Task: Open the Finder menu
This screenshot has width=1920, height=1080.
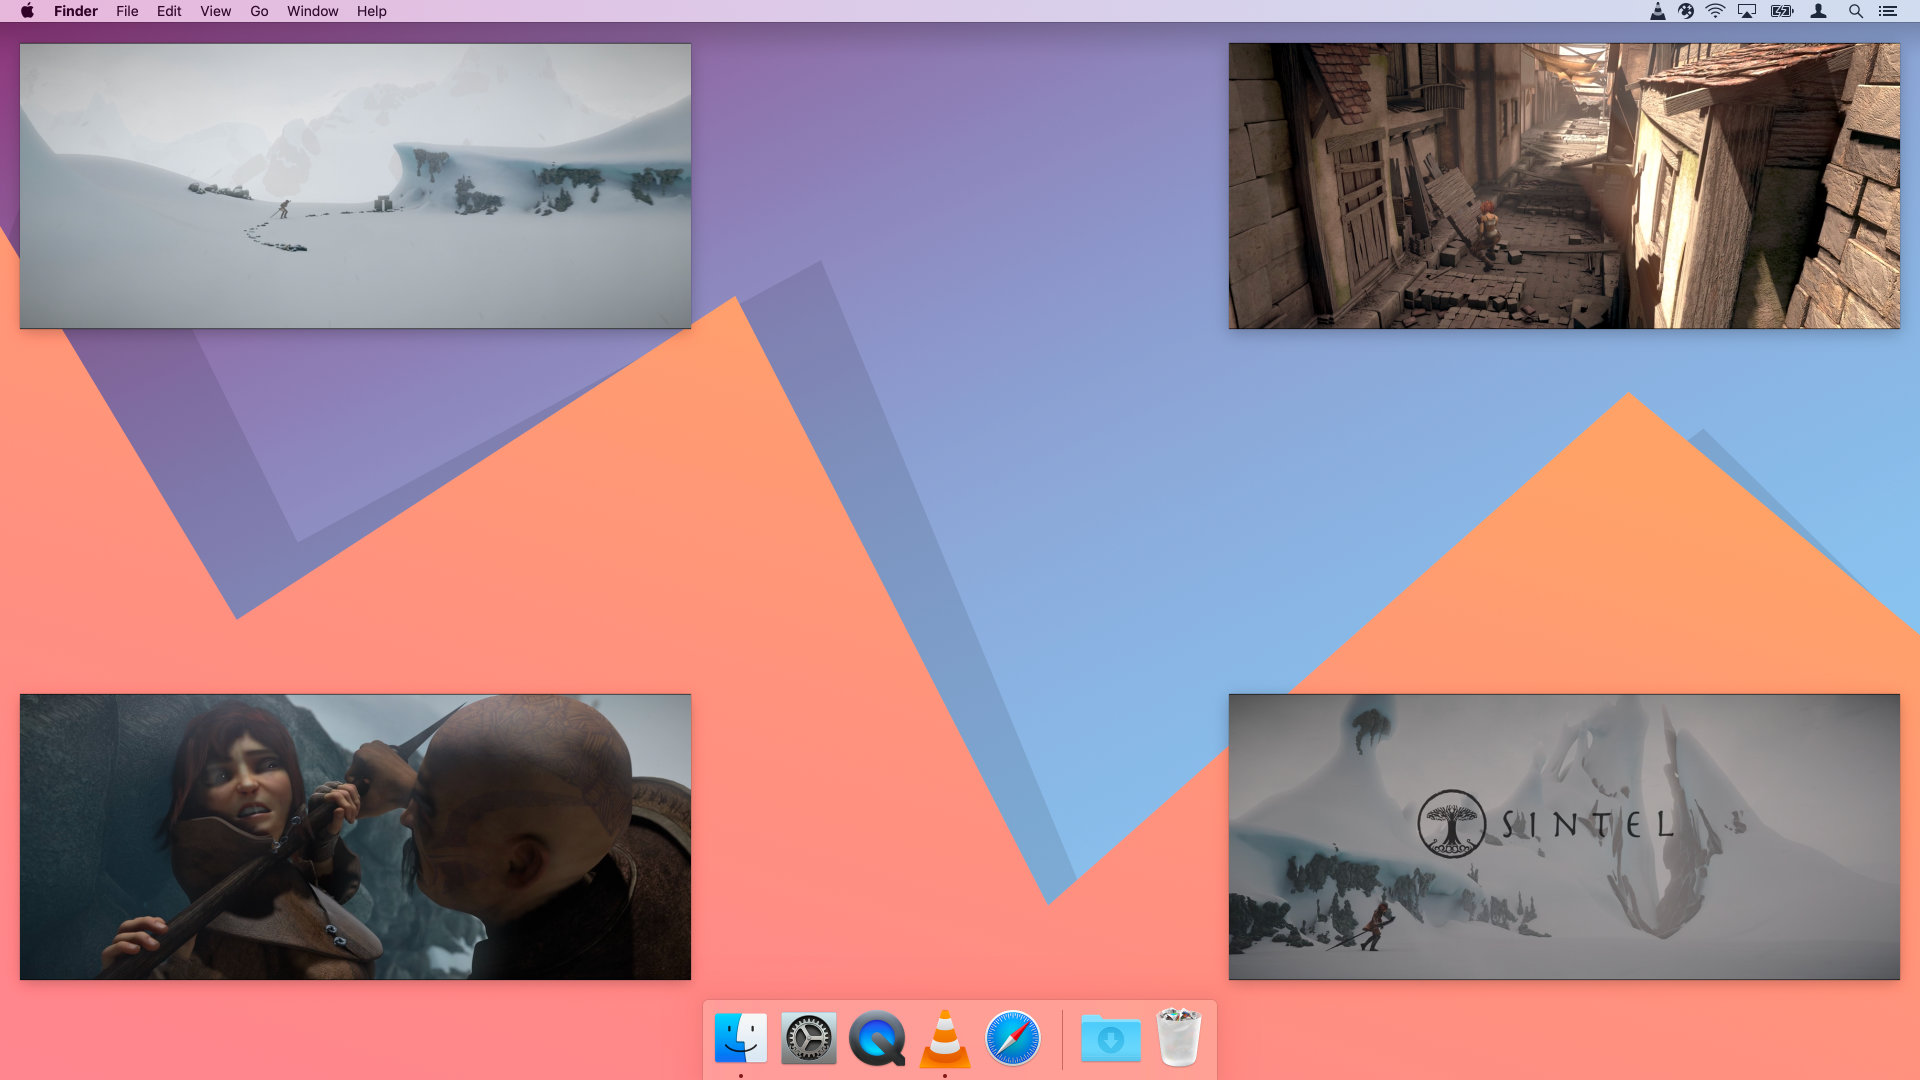Action: tap(76, 11)
